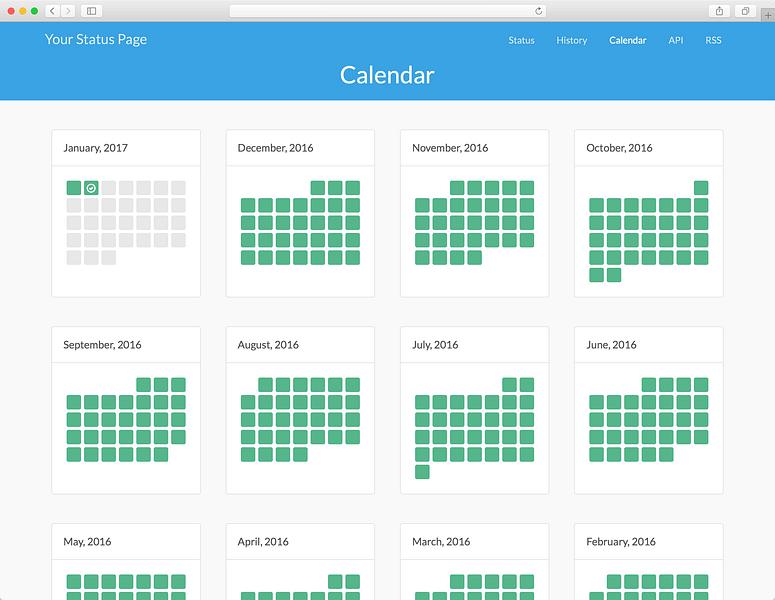Open the RSS feed link
This screenshot has height=600, width=775.
pyautogui.click(x=713, y=41)
